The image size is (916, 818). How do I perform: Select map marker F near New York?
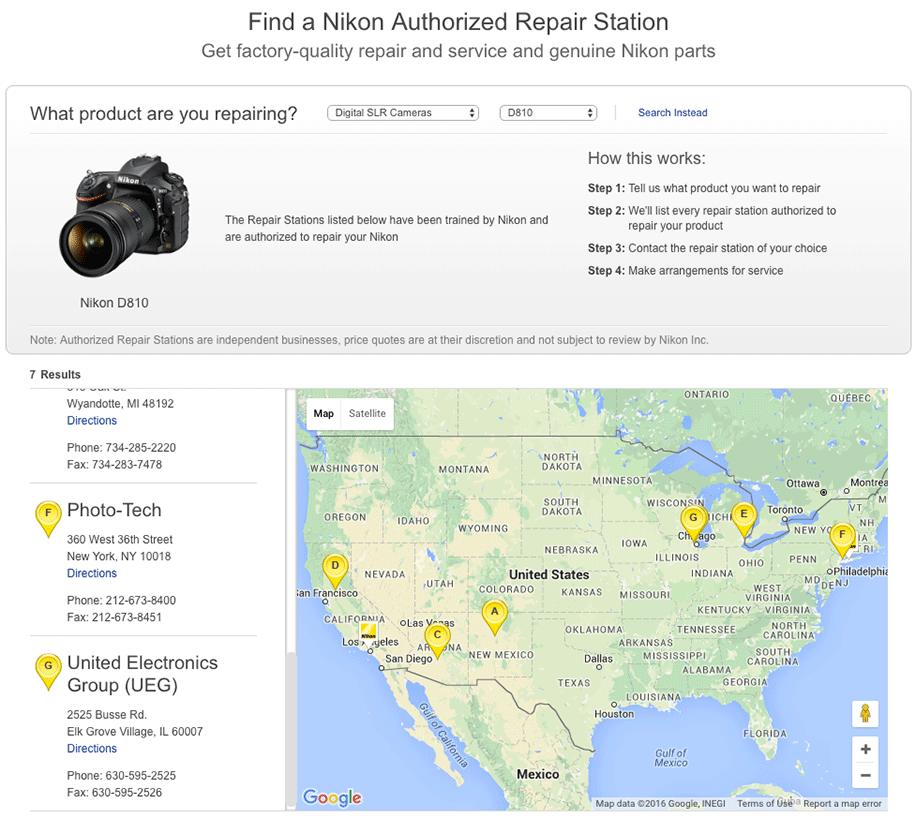(x=843, y=538)
